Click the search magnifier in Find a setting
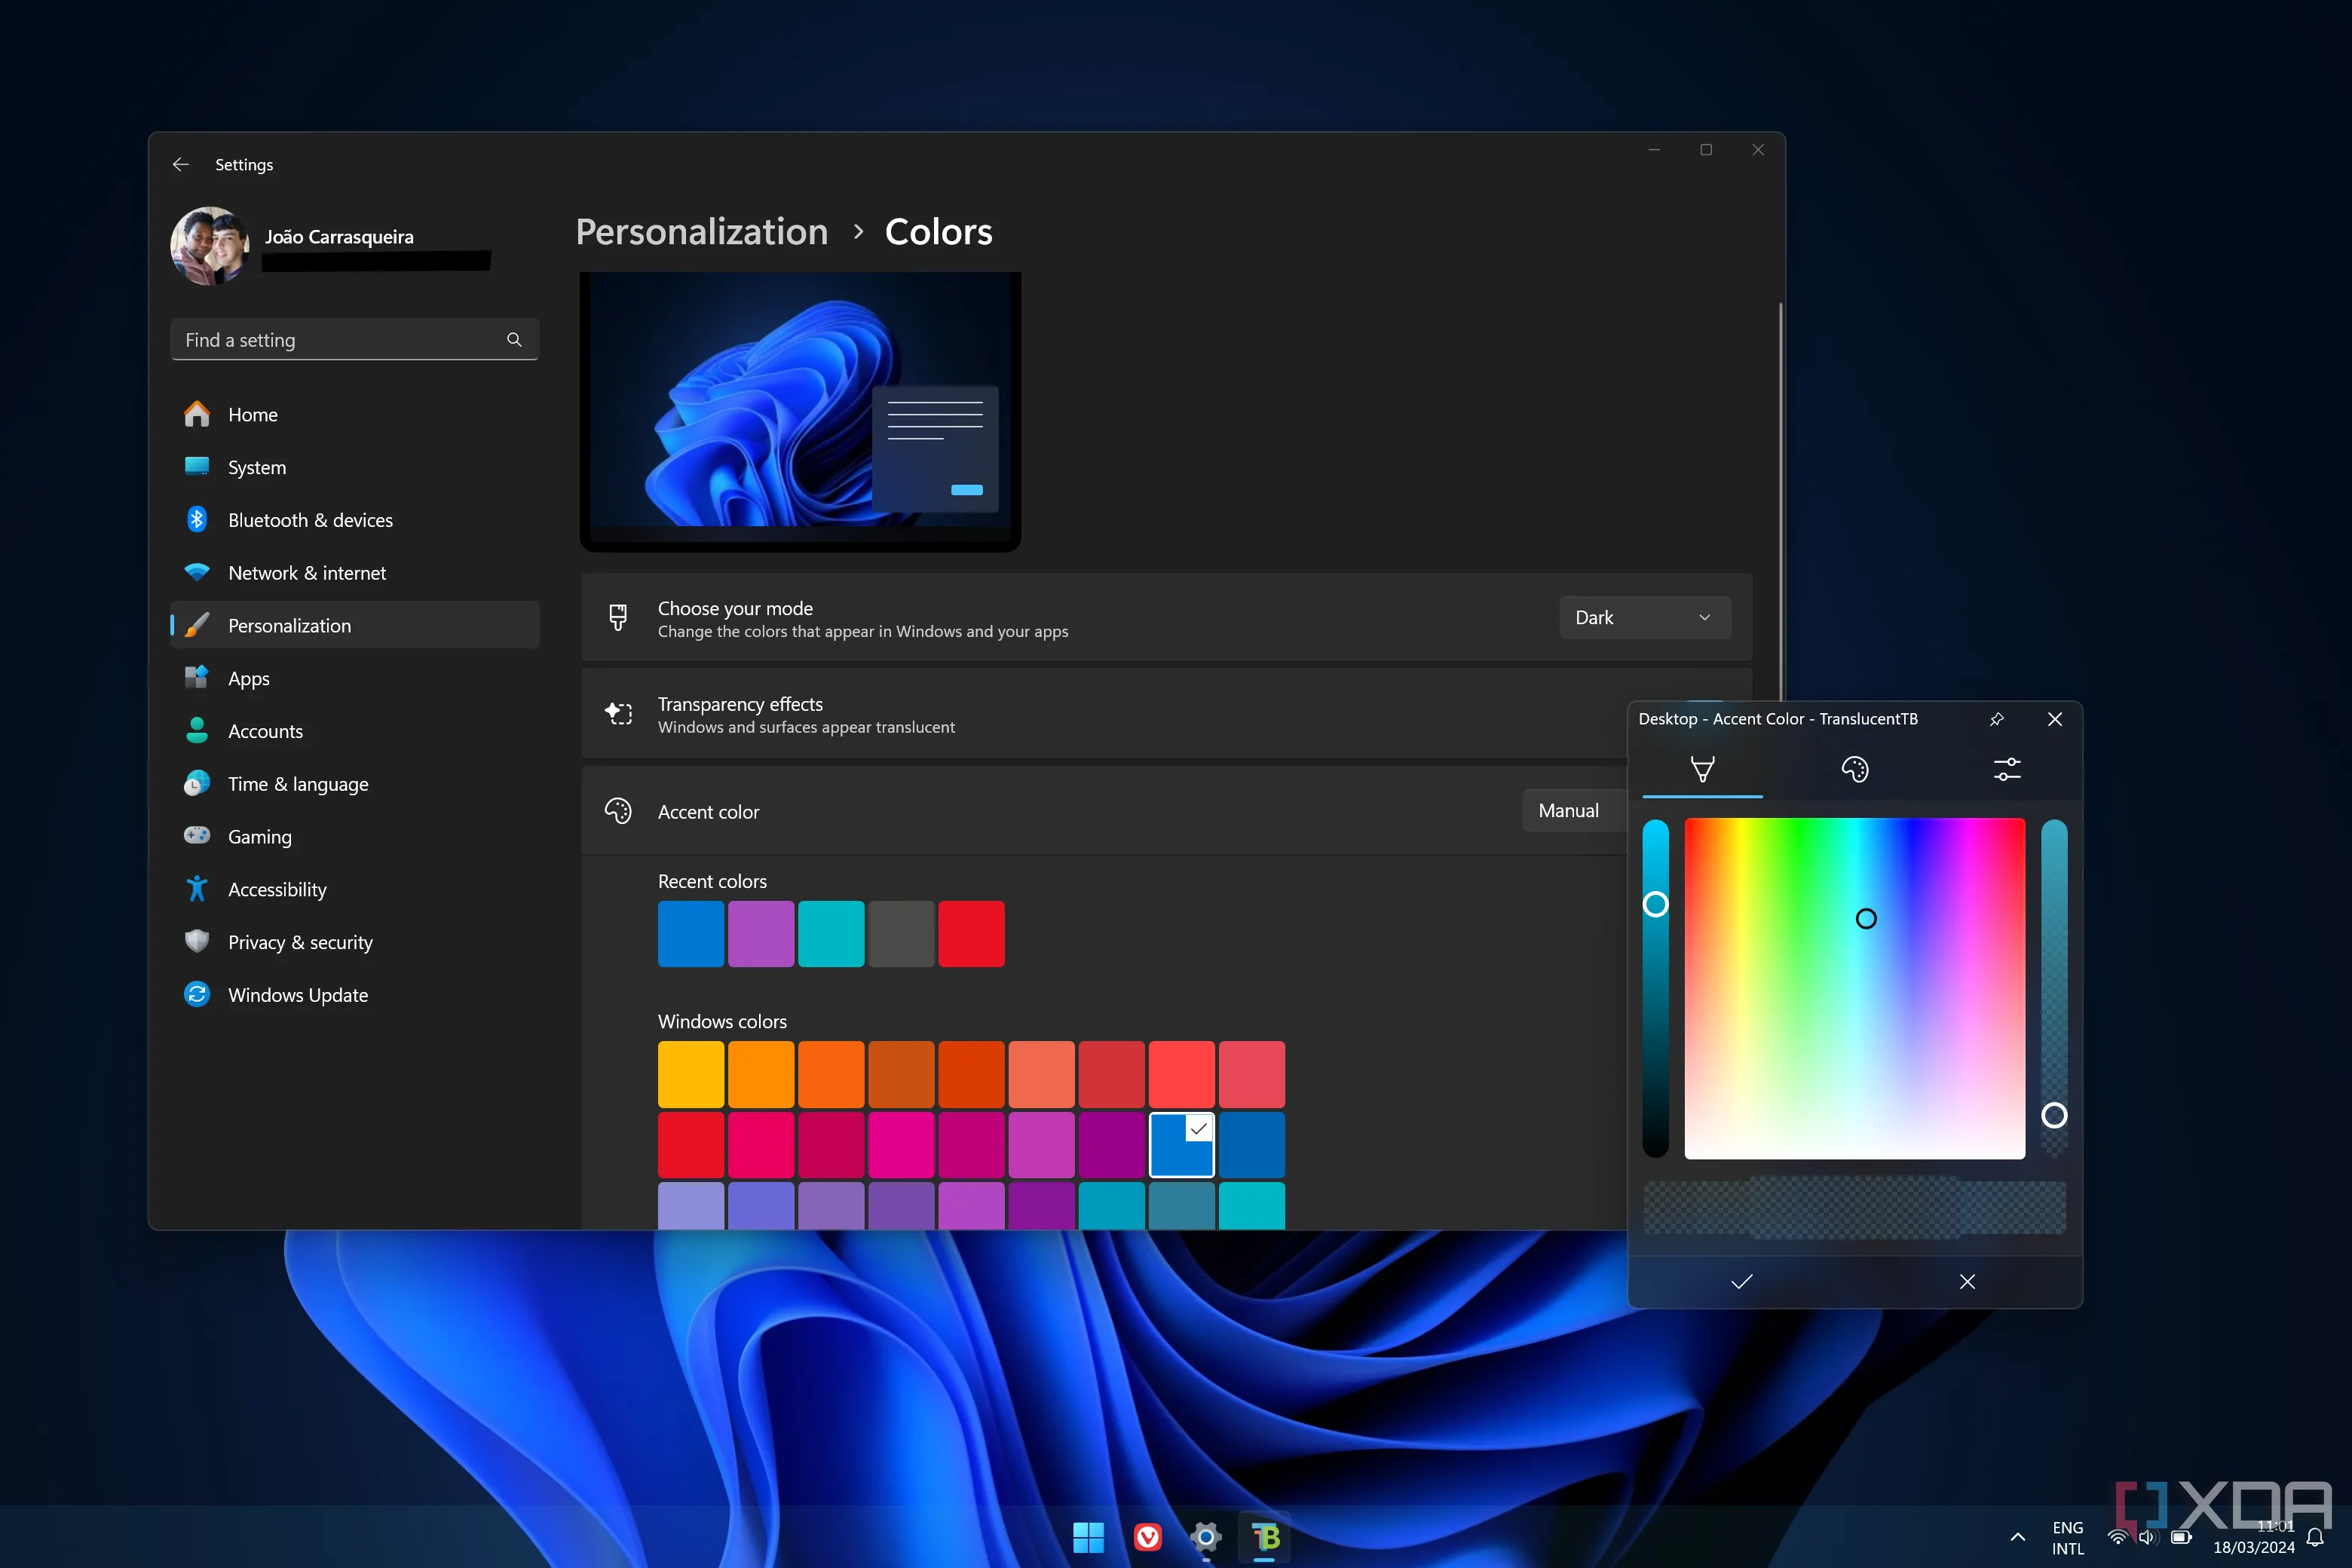2352x1568 pixels. pos(514,340)
